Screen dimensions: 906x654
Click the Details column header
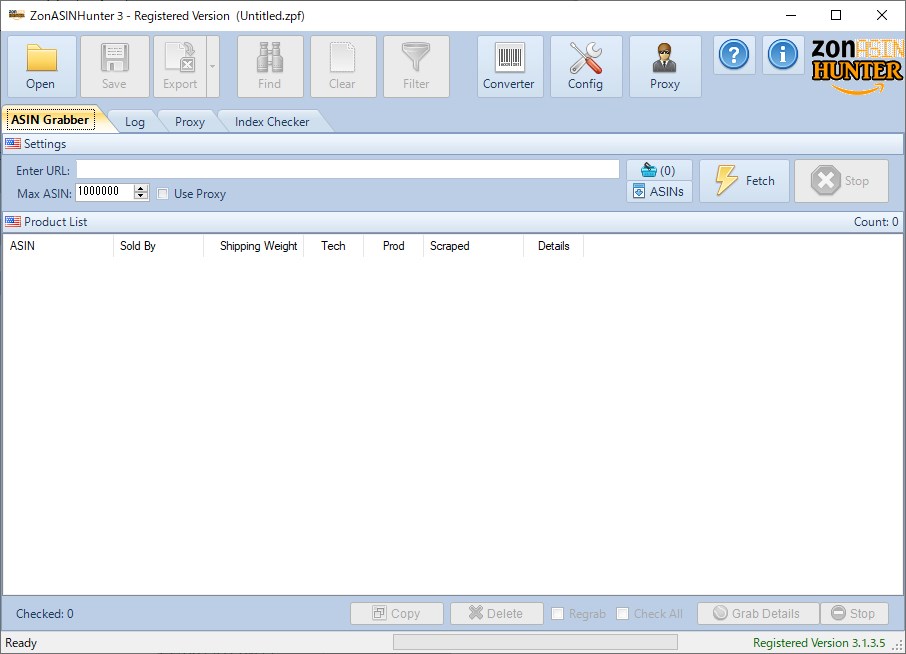click(x=554, y=246)
